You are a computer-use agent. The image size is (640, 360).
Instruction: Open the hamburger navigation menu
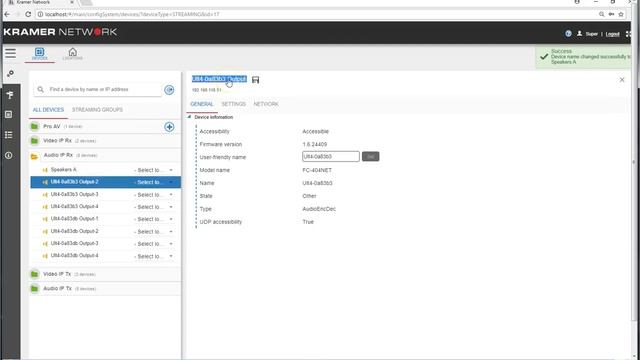click(10, 53)
